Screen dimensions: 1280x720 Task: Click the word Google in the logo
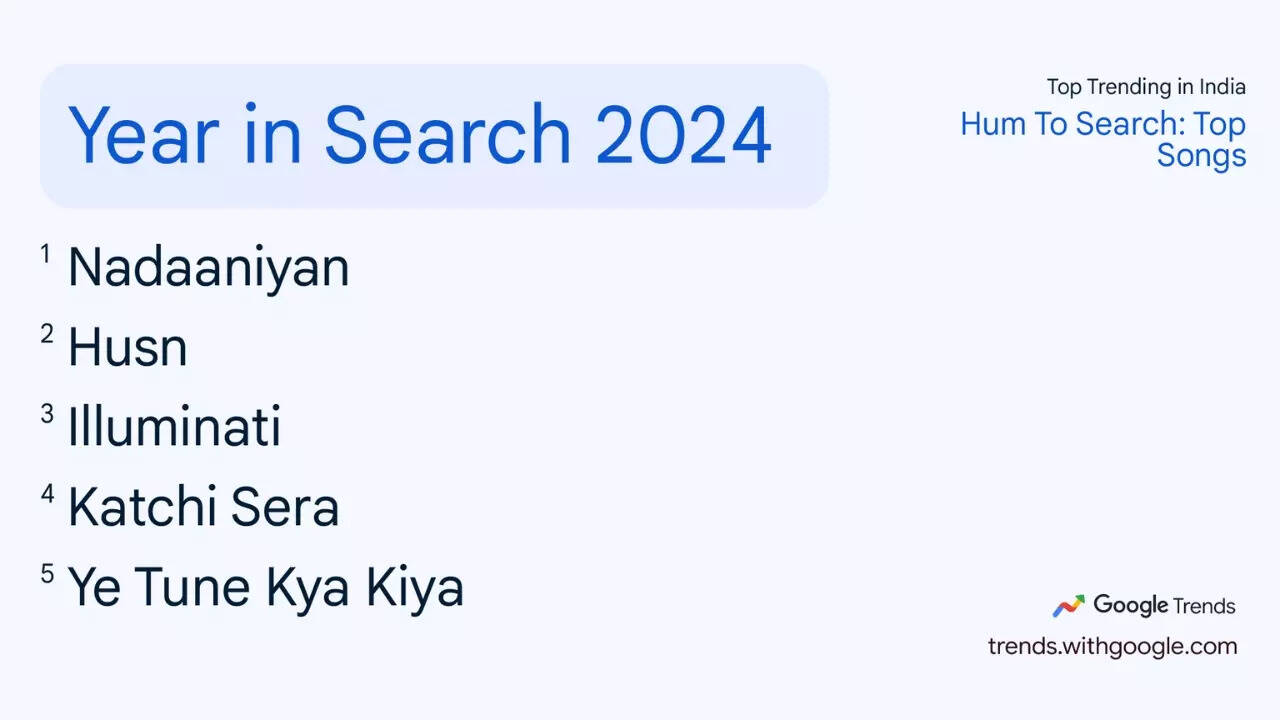coord(1130,605)
